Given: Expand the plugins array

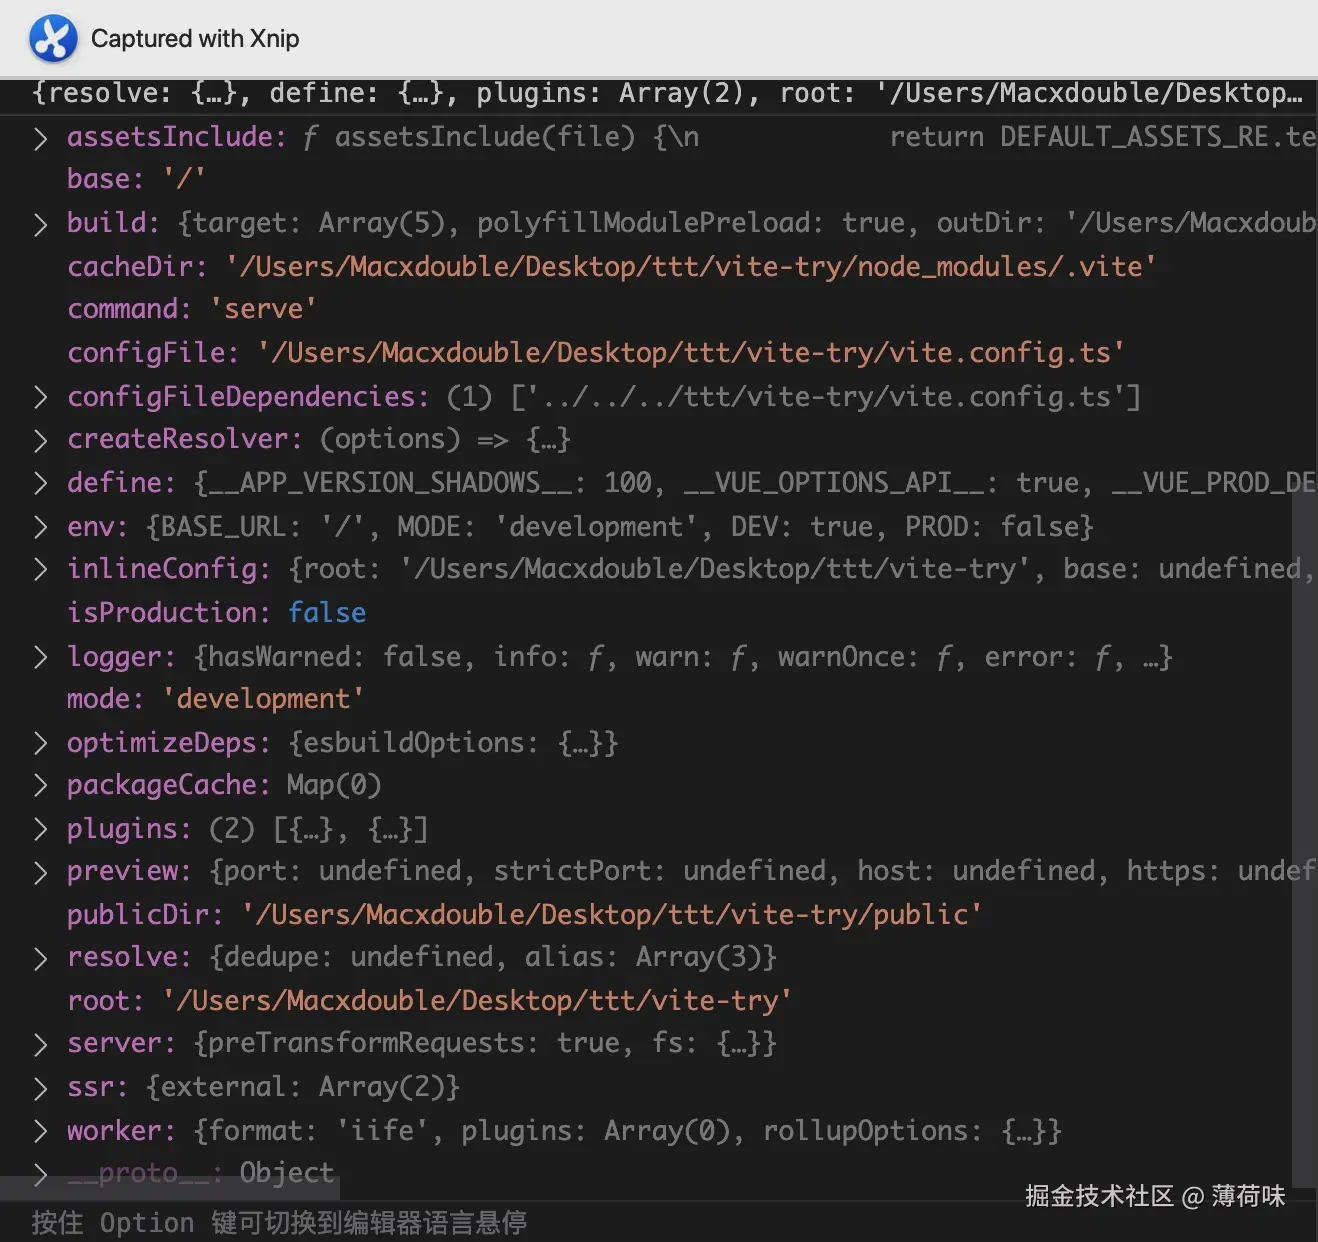Looking at the screenshot, I should 40,830.
